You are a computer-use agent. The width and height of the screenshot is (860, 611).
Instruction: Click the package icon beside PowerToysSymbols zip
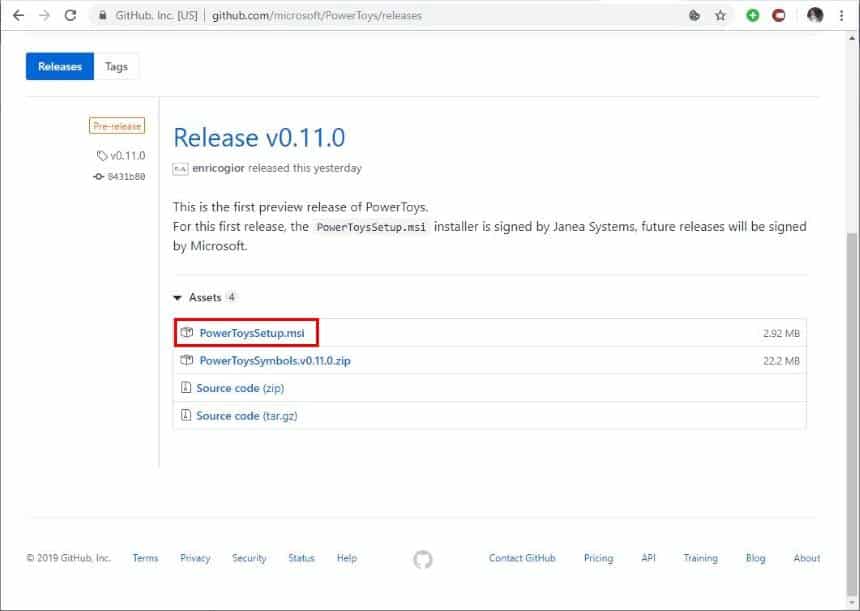click(x=187, y=360)
